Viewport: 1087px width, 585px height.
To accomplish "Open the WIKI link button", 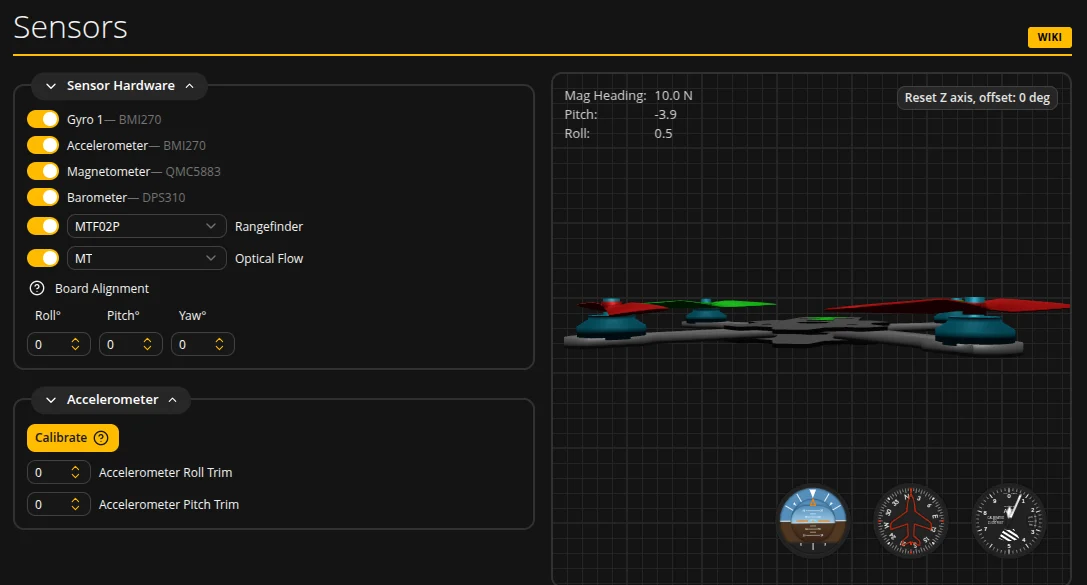I will point(1049,37).
